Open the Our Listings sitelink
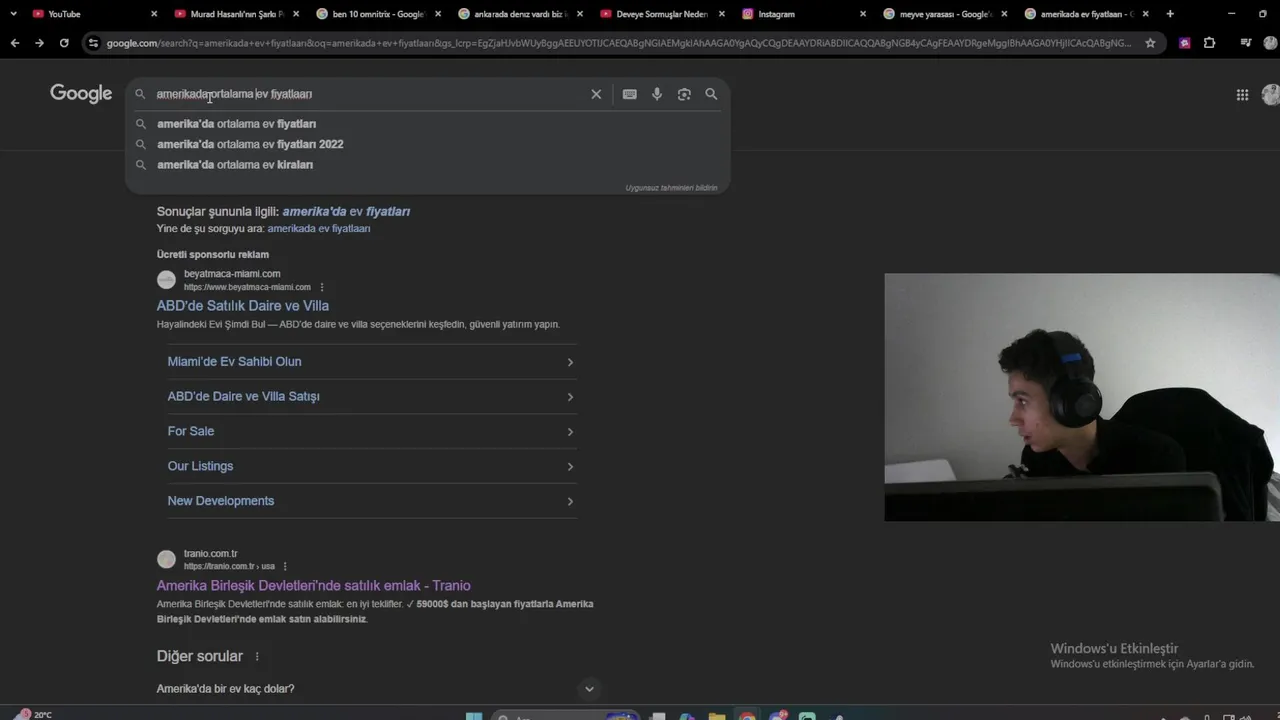Screen dimensions: 1280x720 click(371, 467)
